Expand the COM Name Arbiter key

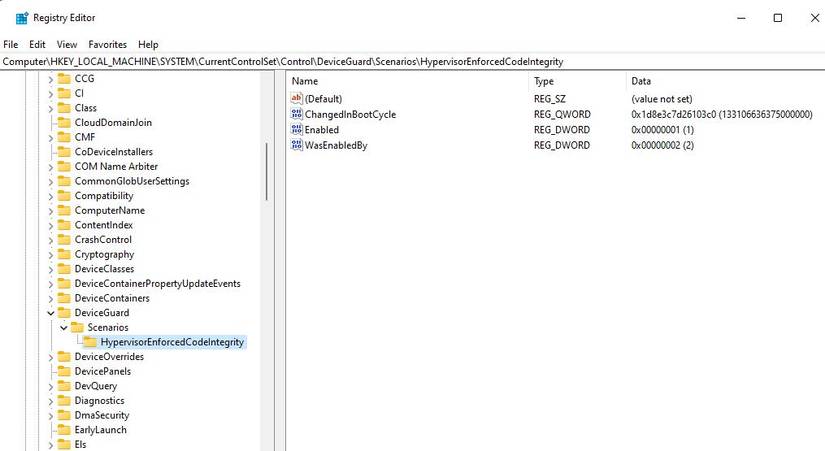(x=51, y=167)
